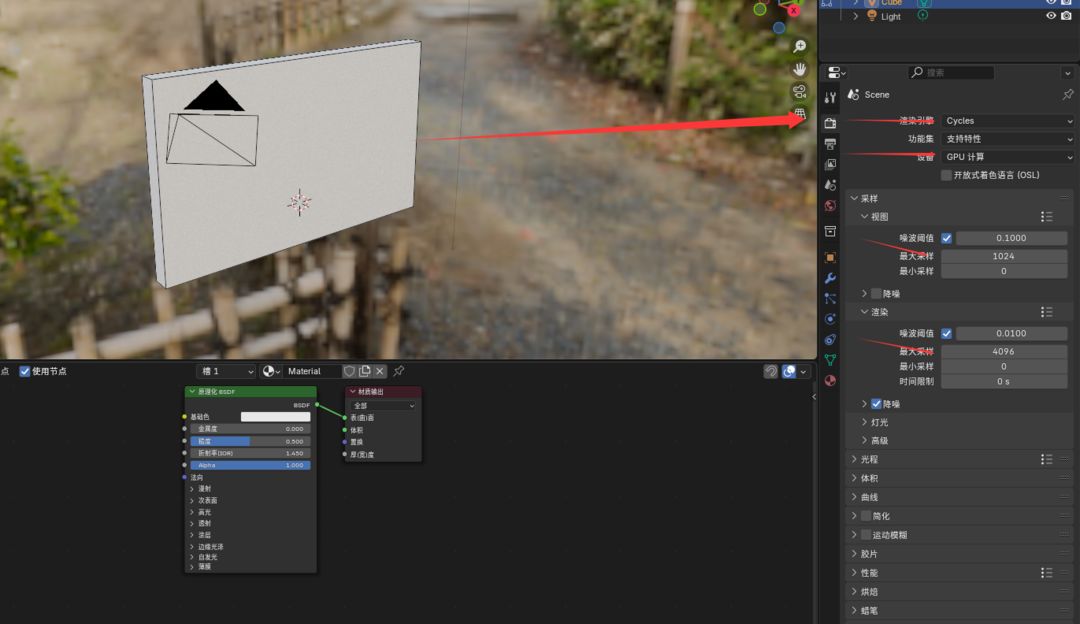The height and width of the screenshot is (624, 1080).
Task: Open the Collection properties tab icon
Action: 830,231
